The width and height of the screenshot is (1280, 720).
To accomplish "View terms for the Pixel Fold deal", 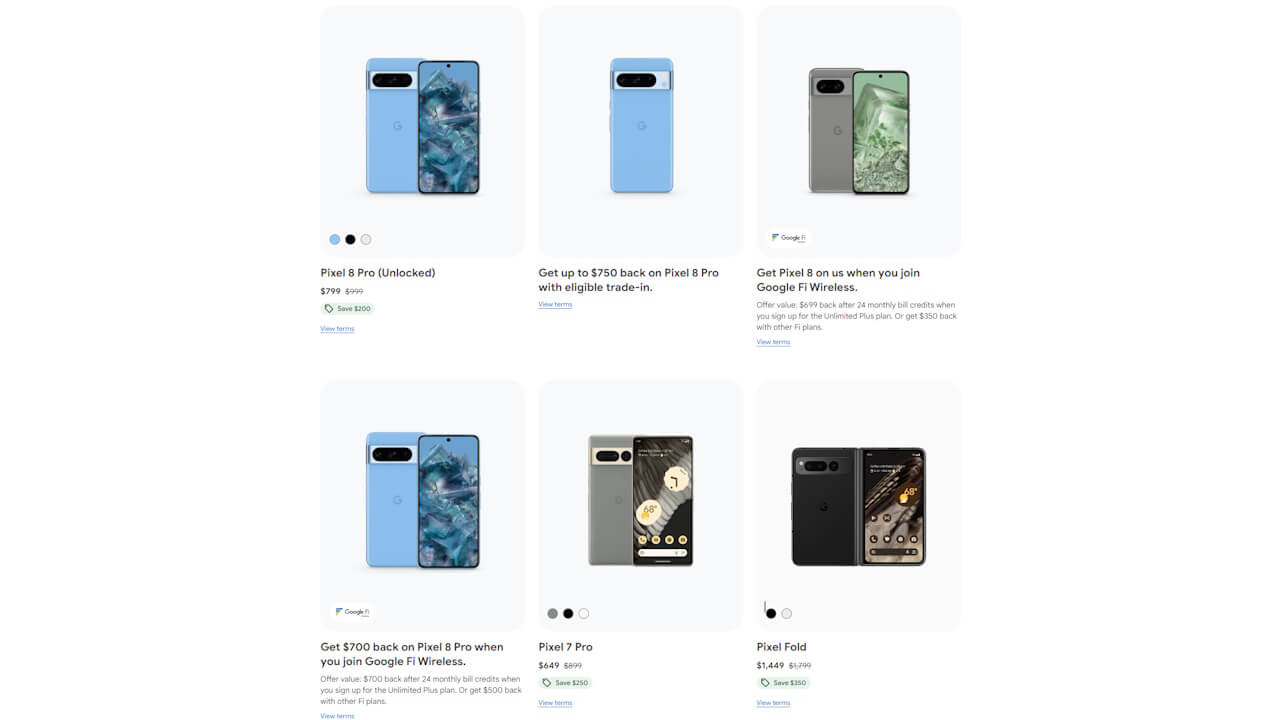I will pos(773,702).
